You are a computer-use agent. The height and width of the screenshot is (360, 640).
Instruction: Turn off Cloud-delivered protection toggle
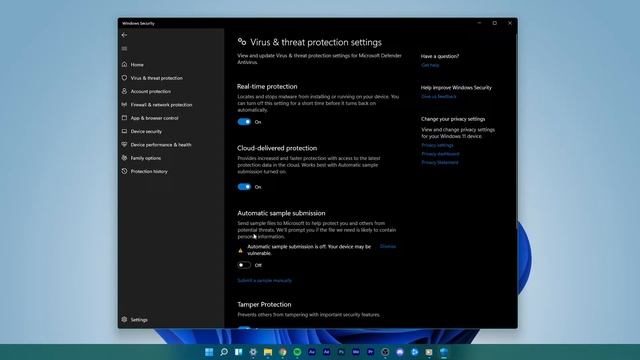click(244, 187)
